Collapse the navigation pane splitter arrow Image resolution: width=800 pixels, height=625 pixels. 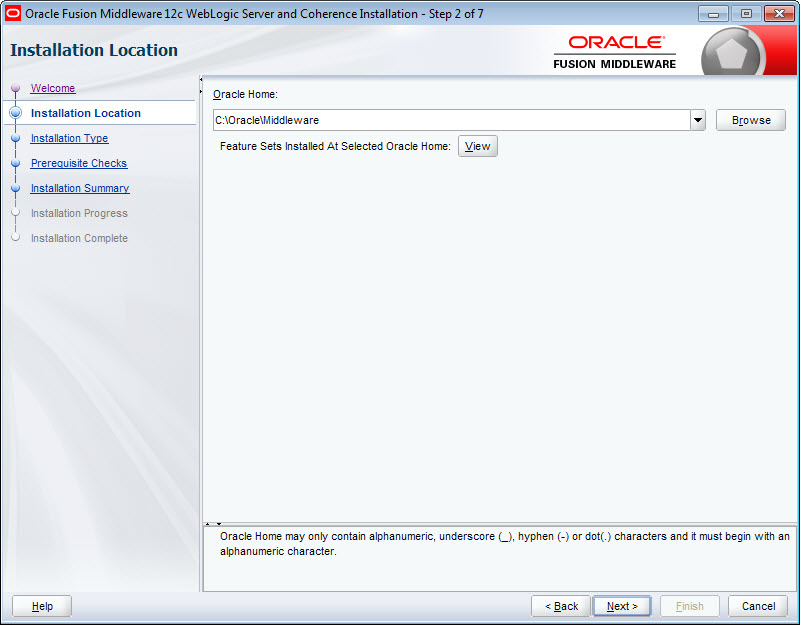click(x=201, y=80)
